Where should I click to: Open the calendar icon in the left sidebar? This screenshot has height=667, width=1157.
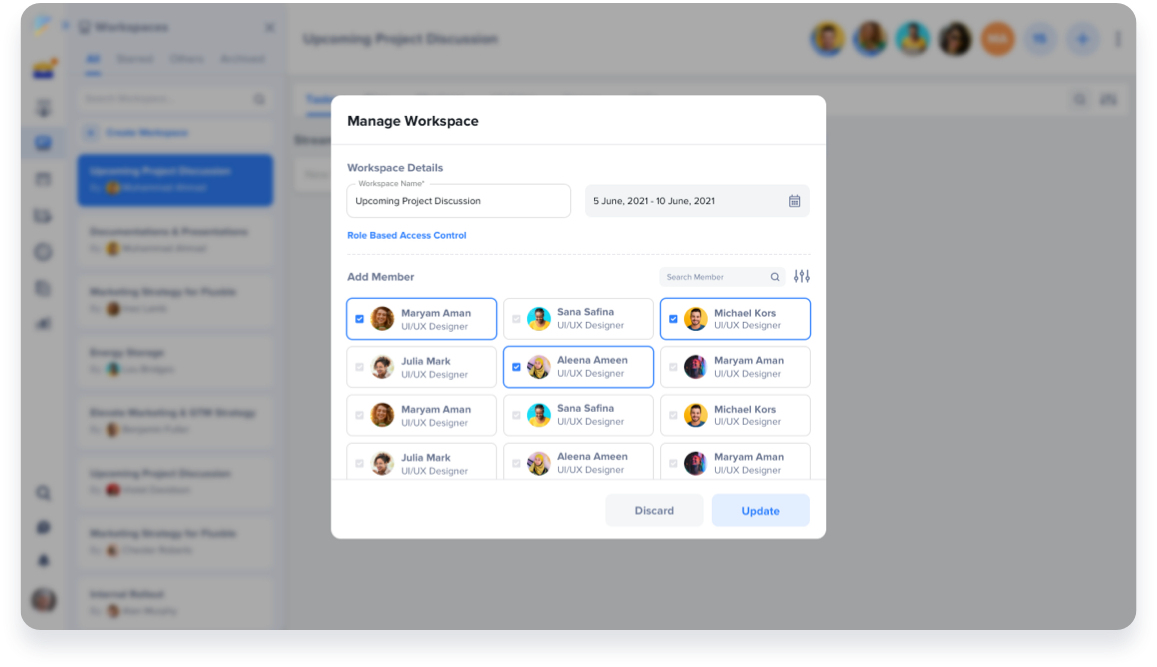44,179
